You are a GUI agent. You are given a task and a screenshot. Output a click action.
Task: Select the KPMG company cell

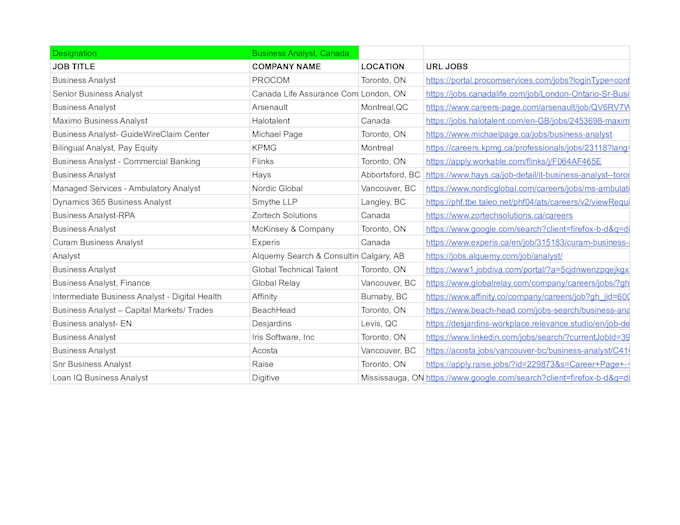coord(304,148)
